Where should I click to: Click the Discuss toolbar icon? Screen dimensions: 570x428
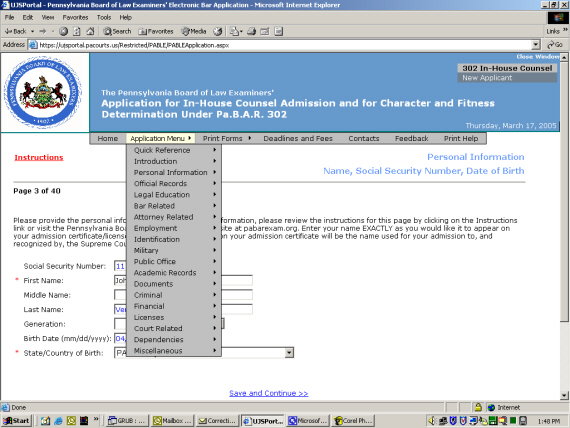[278, 31]
